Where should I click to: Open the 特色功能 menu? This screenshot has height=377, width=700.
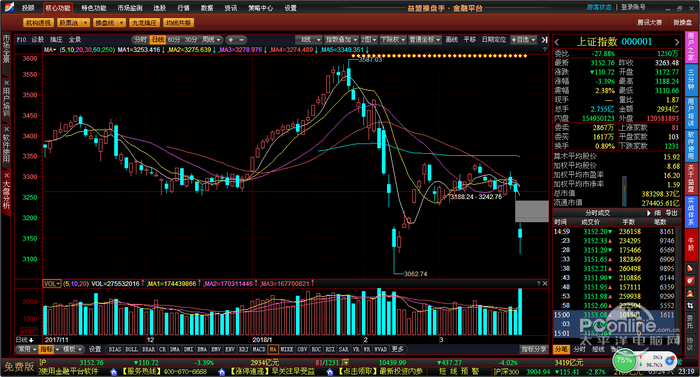click(94, 8)
